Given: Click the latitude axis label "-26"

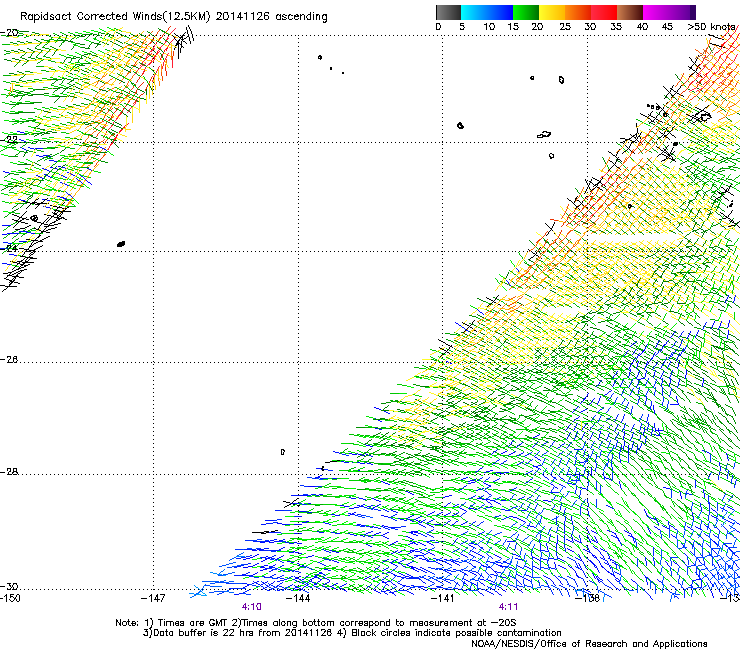Looking at the screenshot, I should (x=9, y=360).
